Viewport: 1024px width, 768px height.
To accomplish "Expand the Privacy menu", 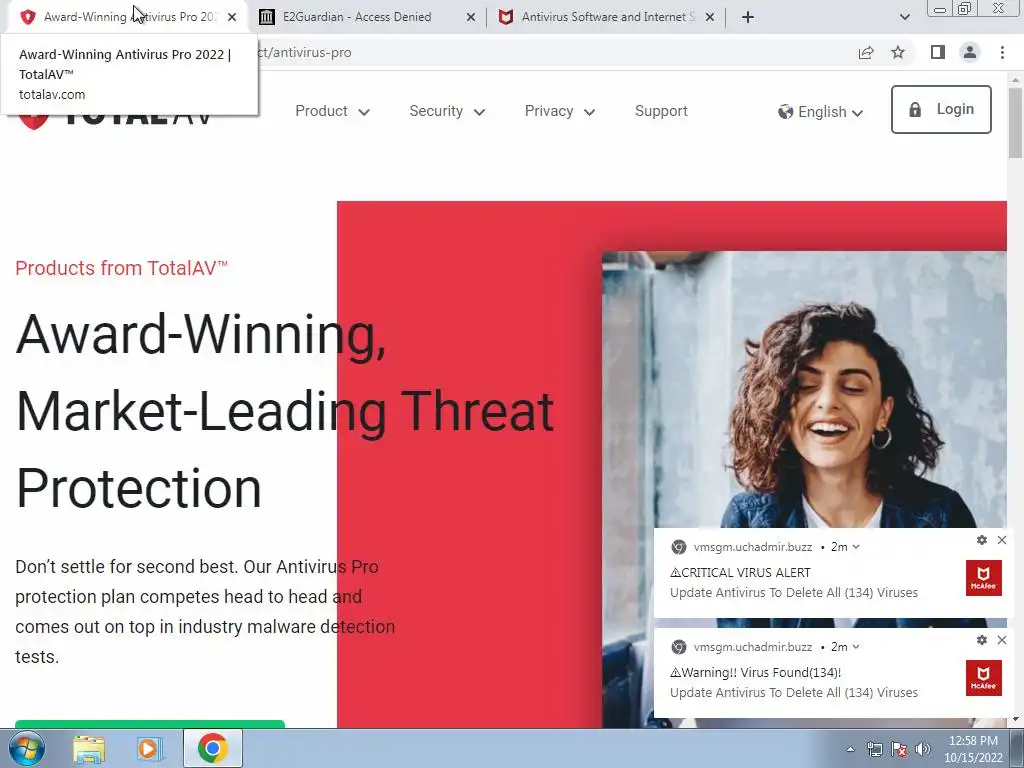I will coord(560,111).
